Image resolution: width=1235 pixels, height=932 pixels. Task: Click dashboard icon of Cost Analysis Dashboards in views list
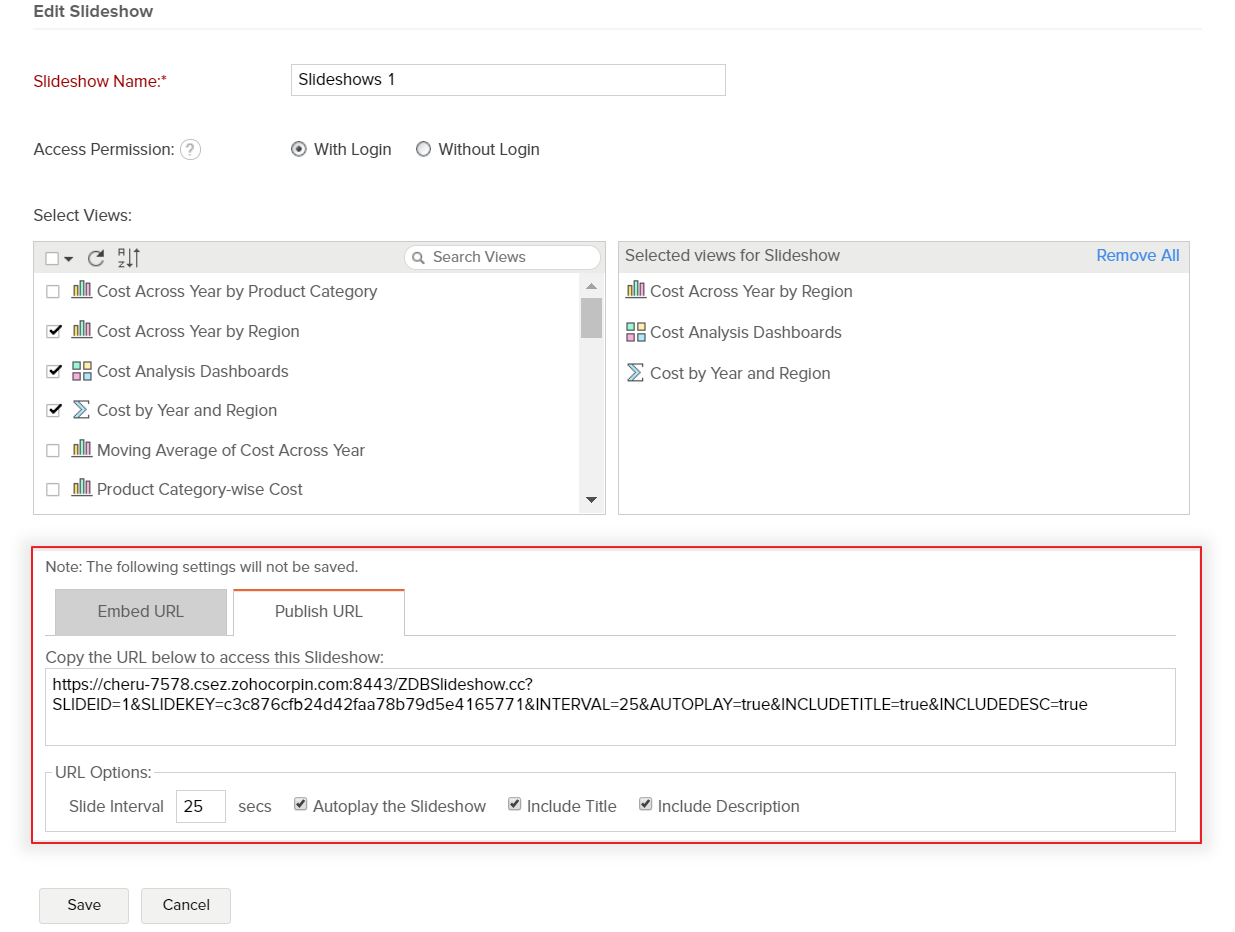82,371
